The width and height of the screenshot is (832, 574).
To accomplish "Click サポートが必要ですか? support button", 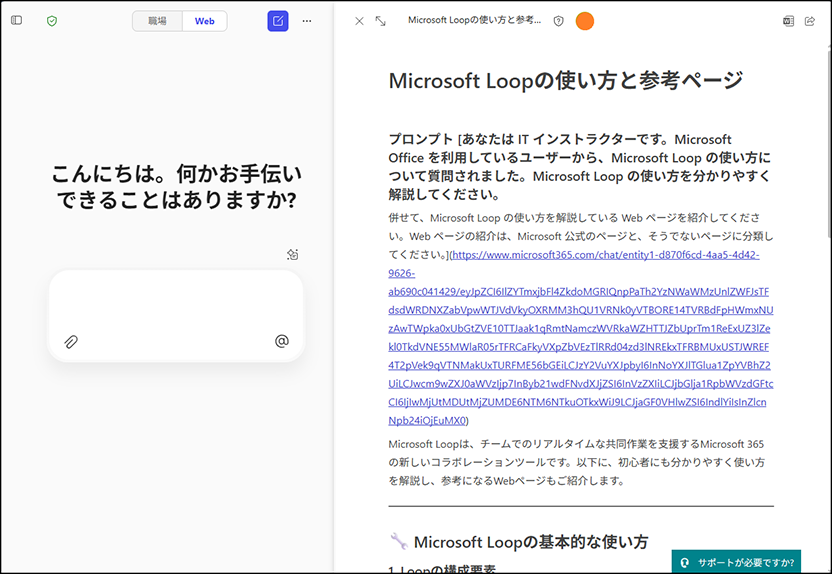I will [x=736, y=562].
